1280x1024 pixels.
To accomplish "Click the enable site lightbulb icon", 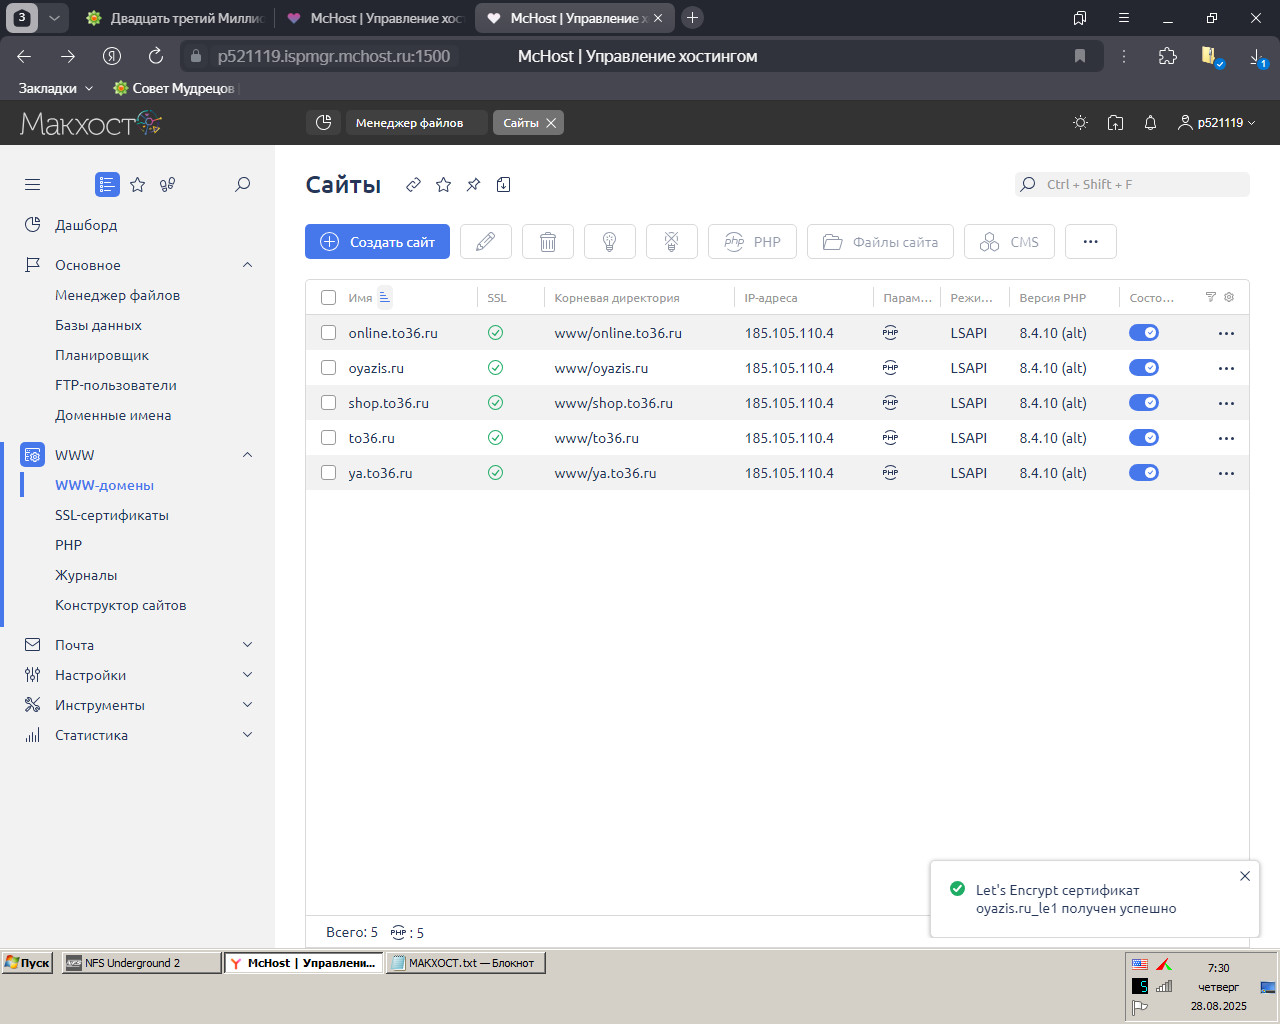I will (x=610, y=242).
